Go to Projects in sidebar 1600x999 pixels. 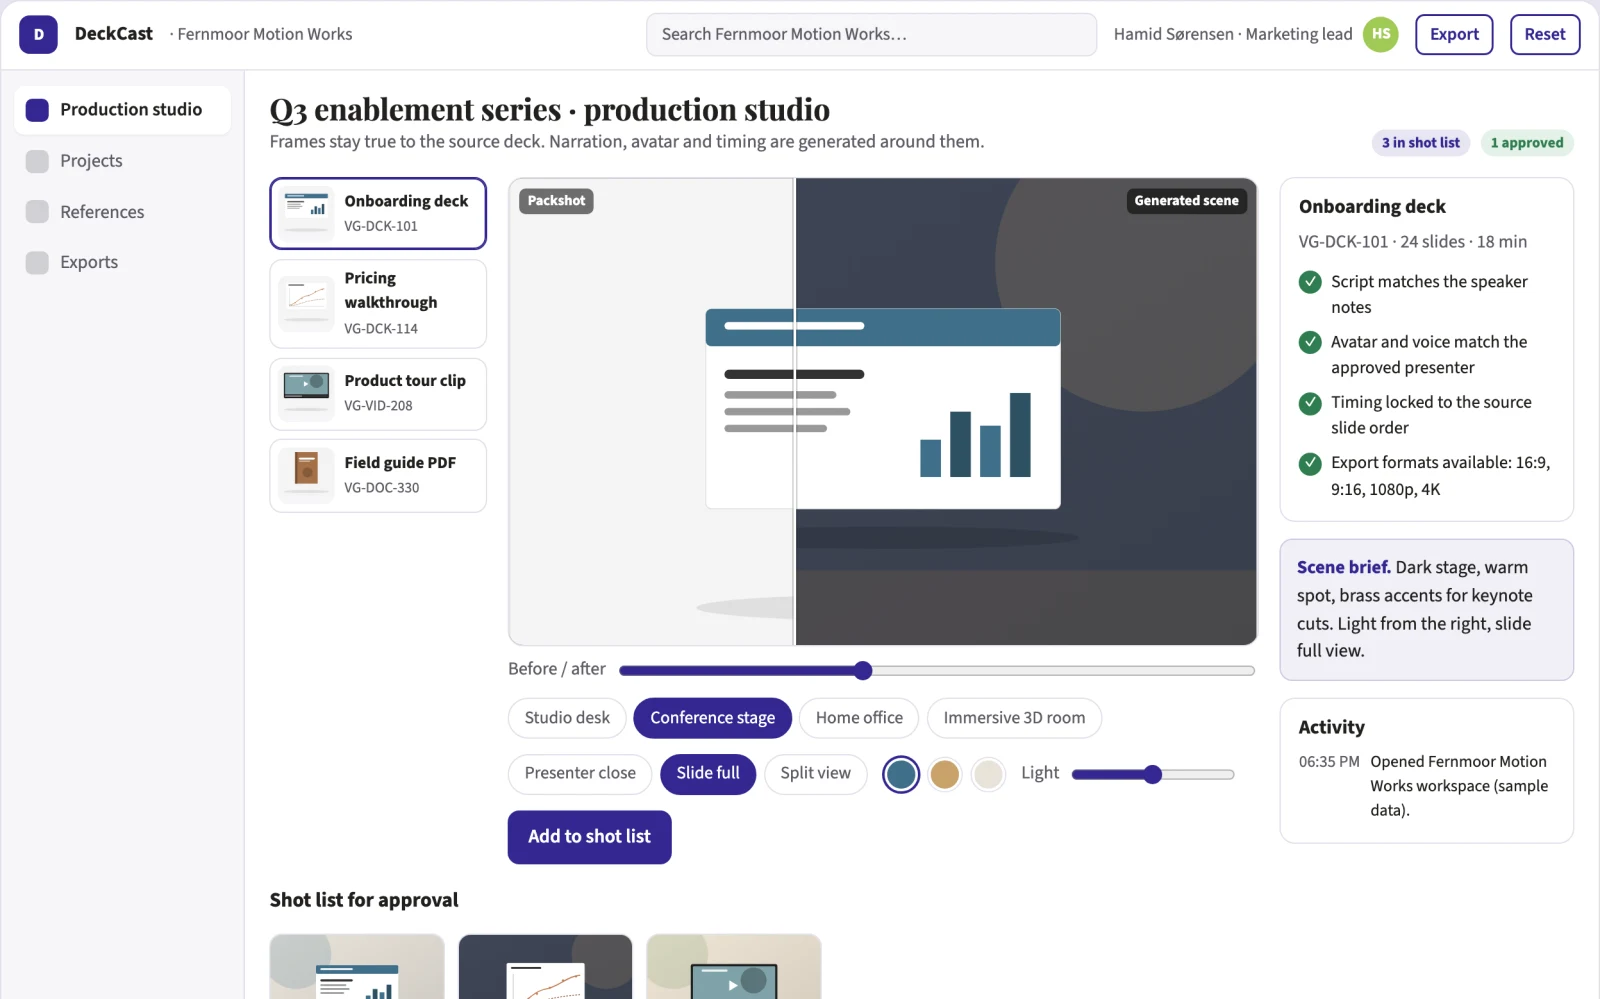tap(122, 161)
